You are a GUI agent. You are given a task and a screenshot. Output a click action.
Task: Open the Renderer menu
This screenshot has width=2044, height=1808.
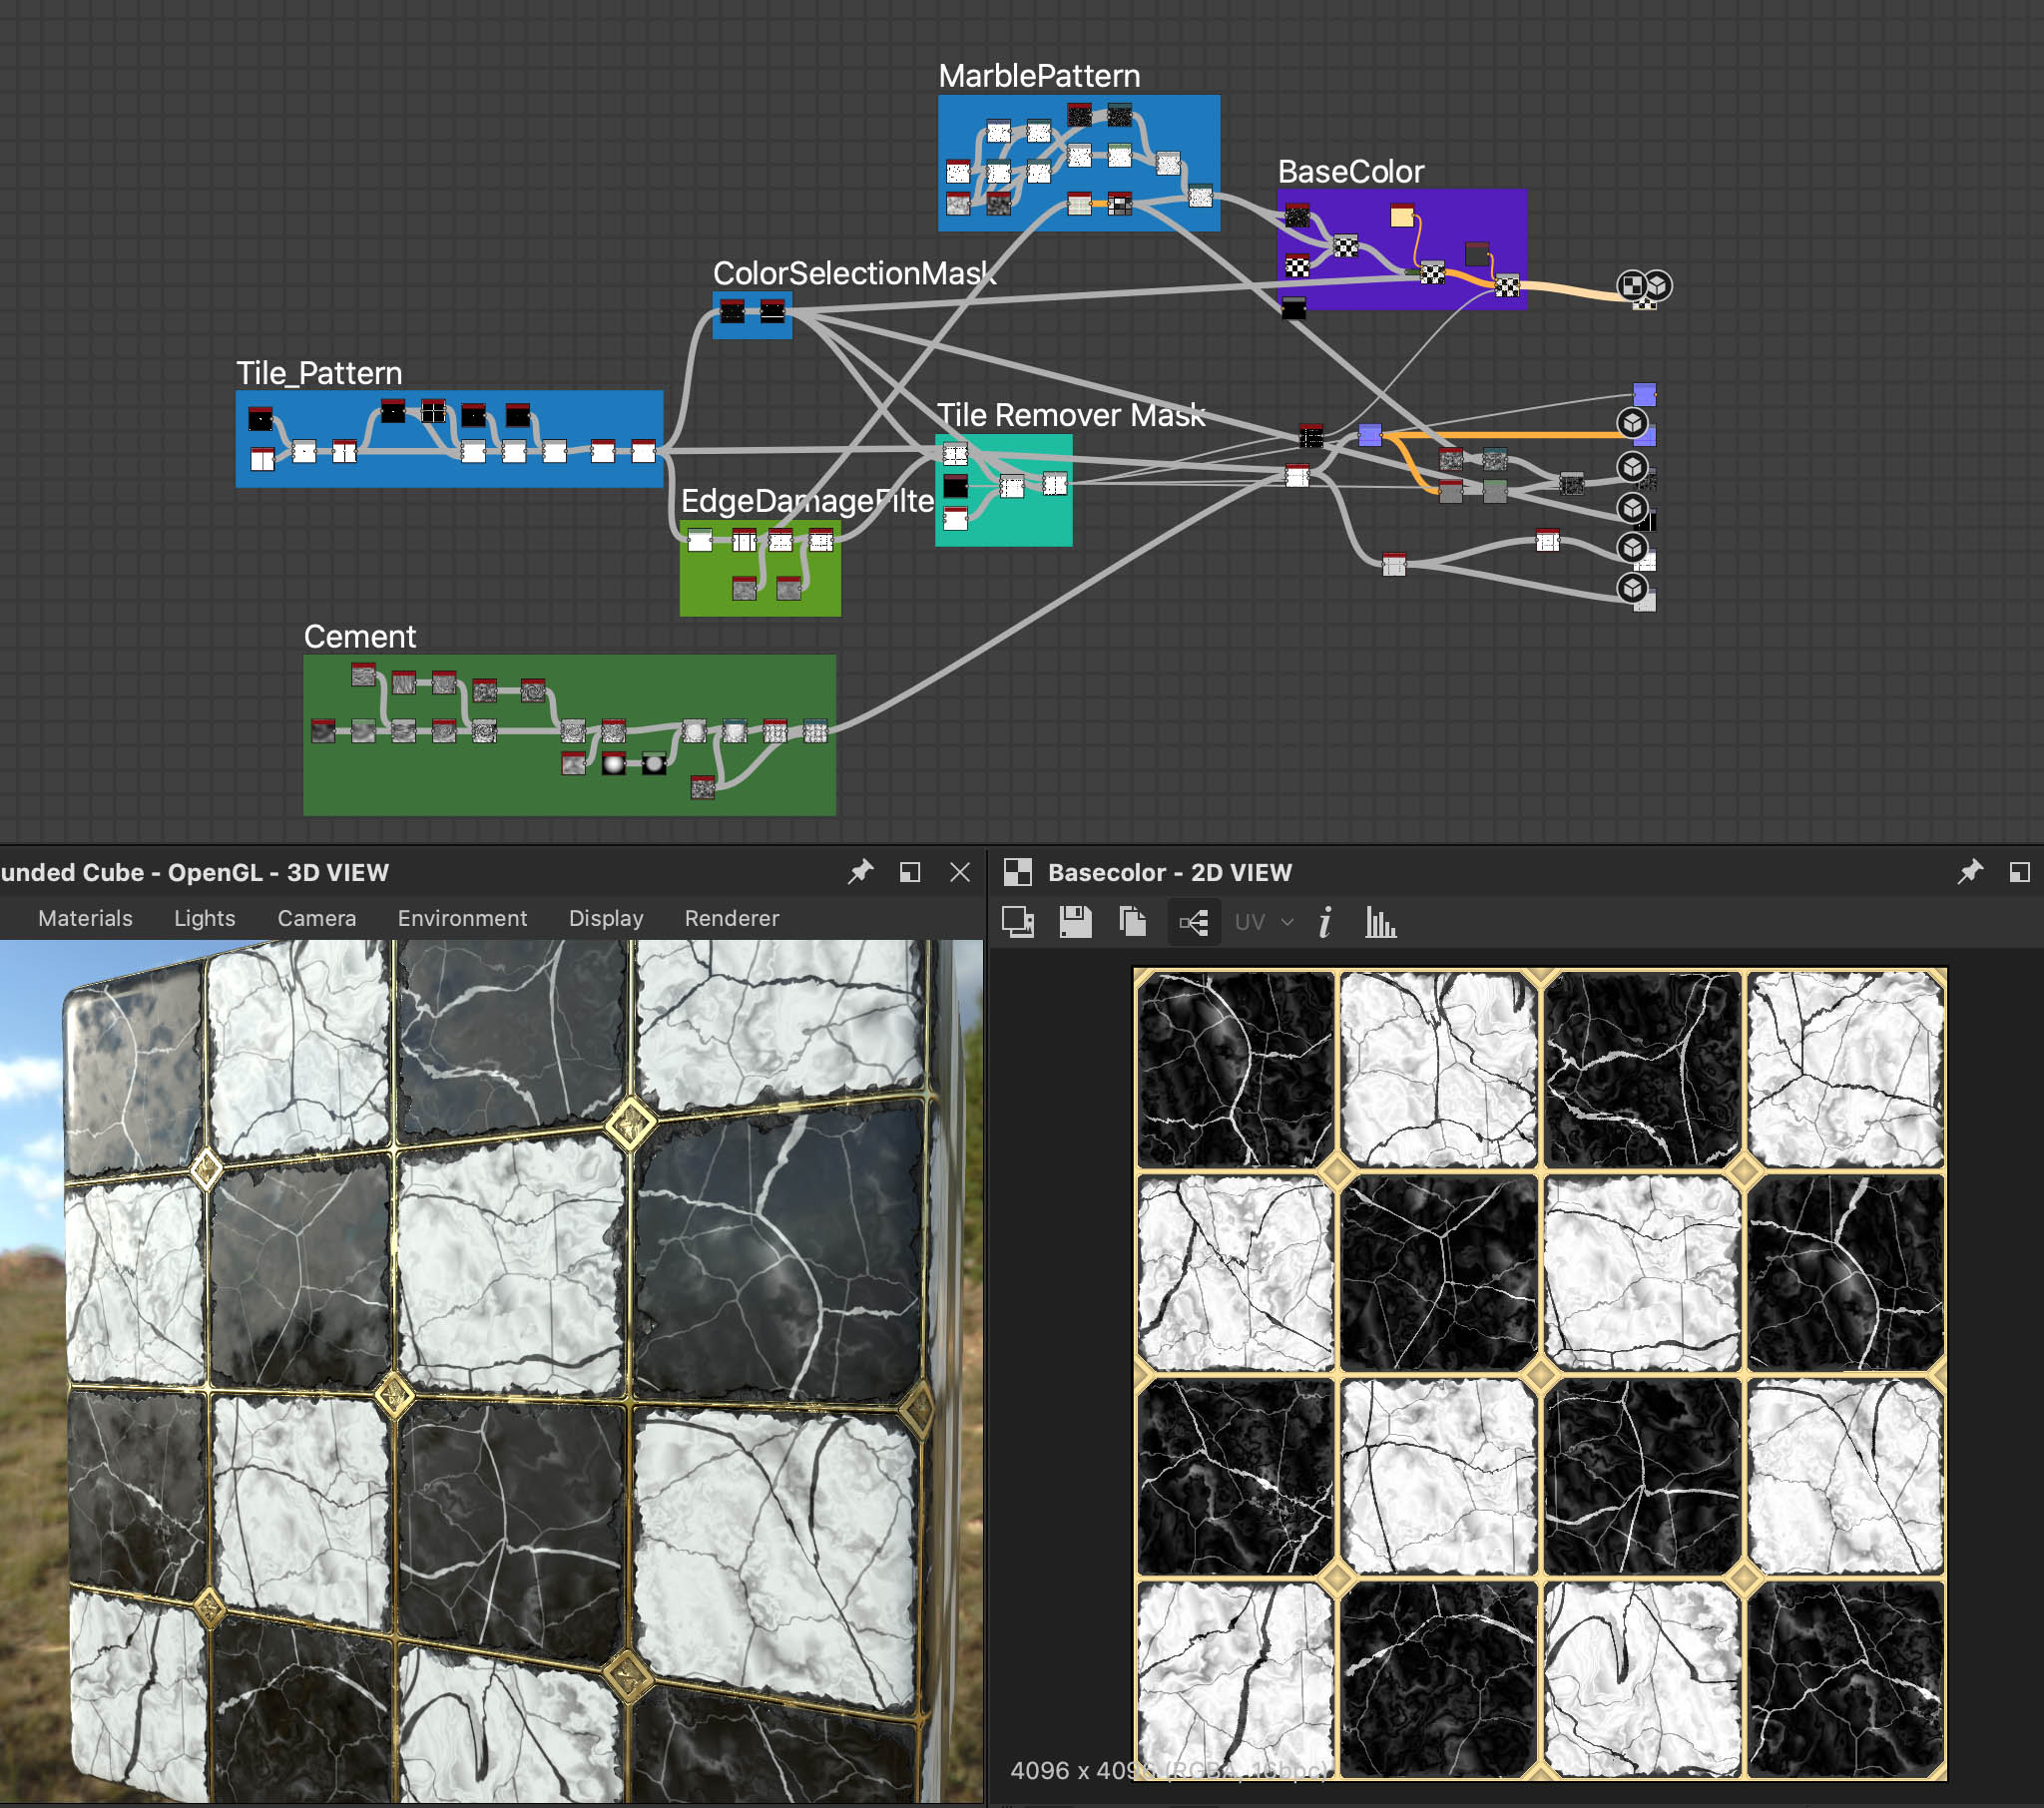[731, 918]
